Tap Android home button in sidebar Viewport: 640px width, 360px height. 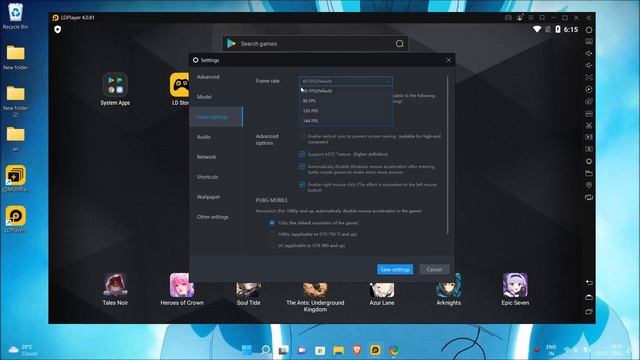pyautogui.click(x=589, y=297)
